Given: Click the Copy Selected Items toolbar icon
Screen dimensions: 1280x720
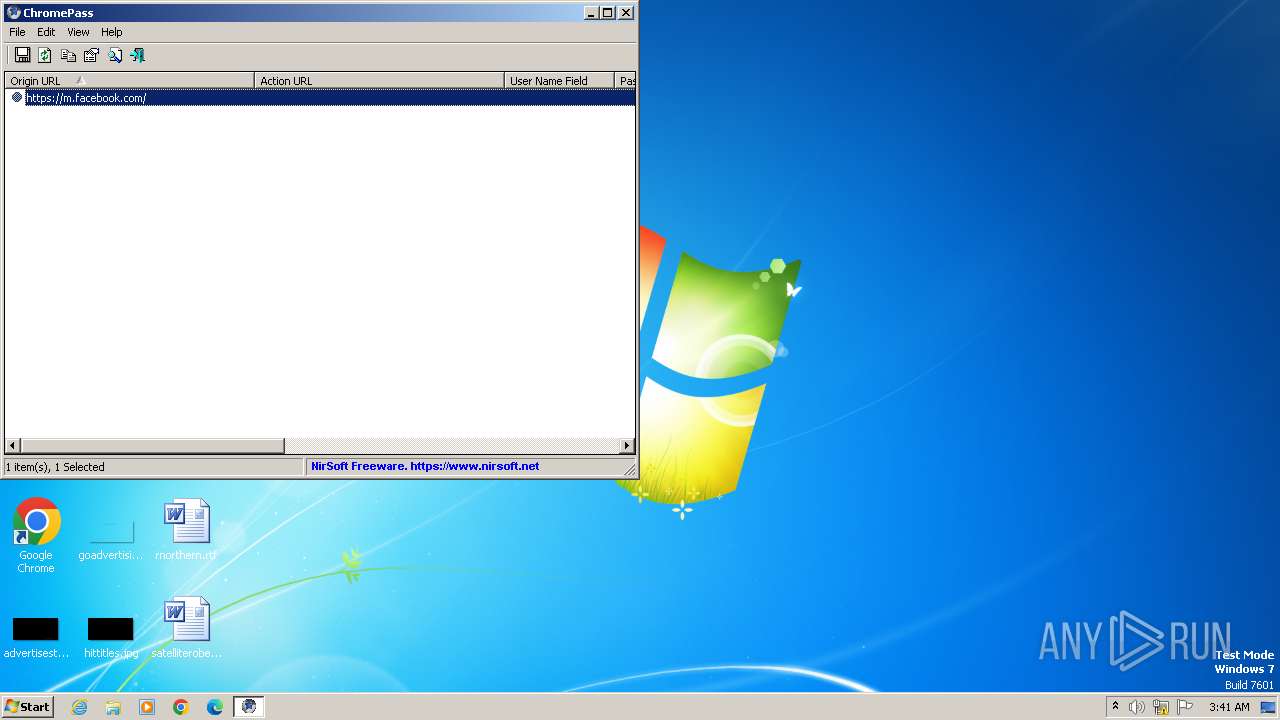Looking at the screenshot, I should coord(68,55).
